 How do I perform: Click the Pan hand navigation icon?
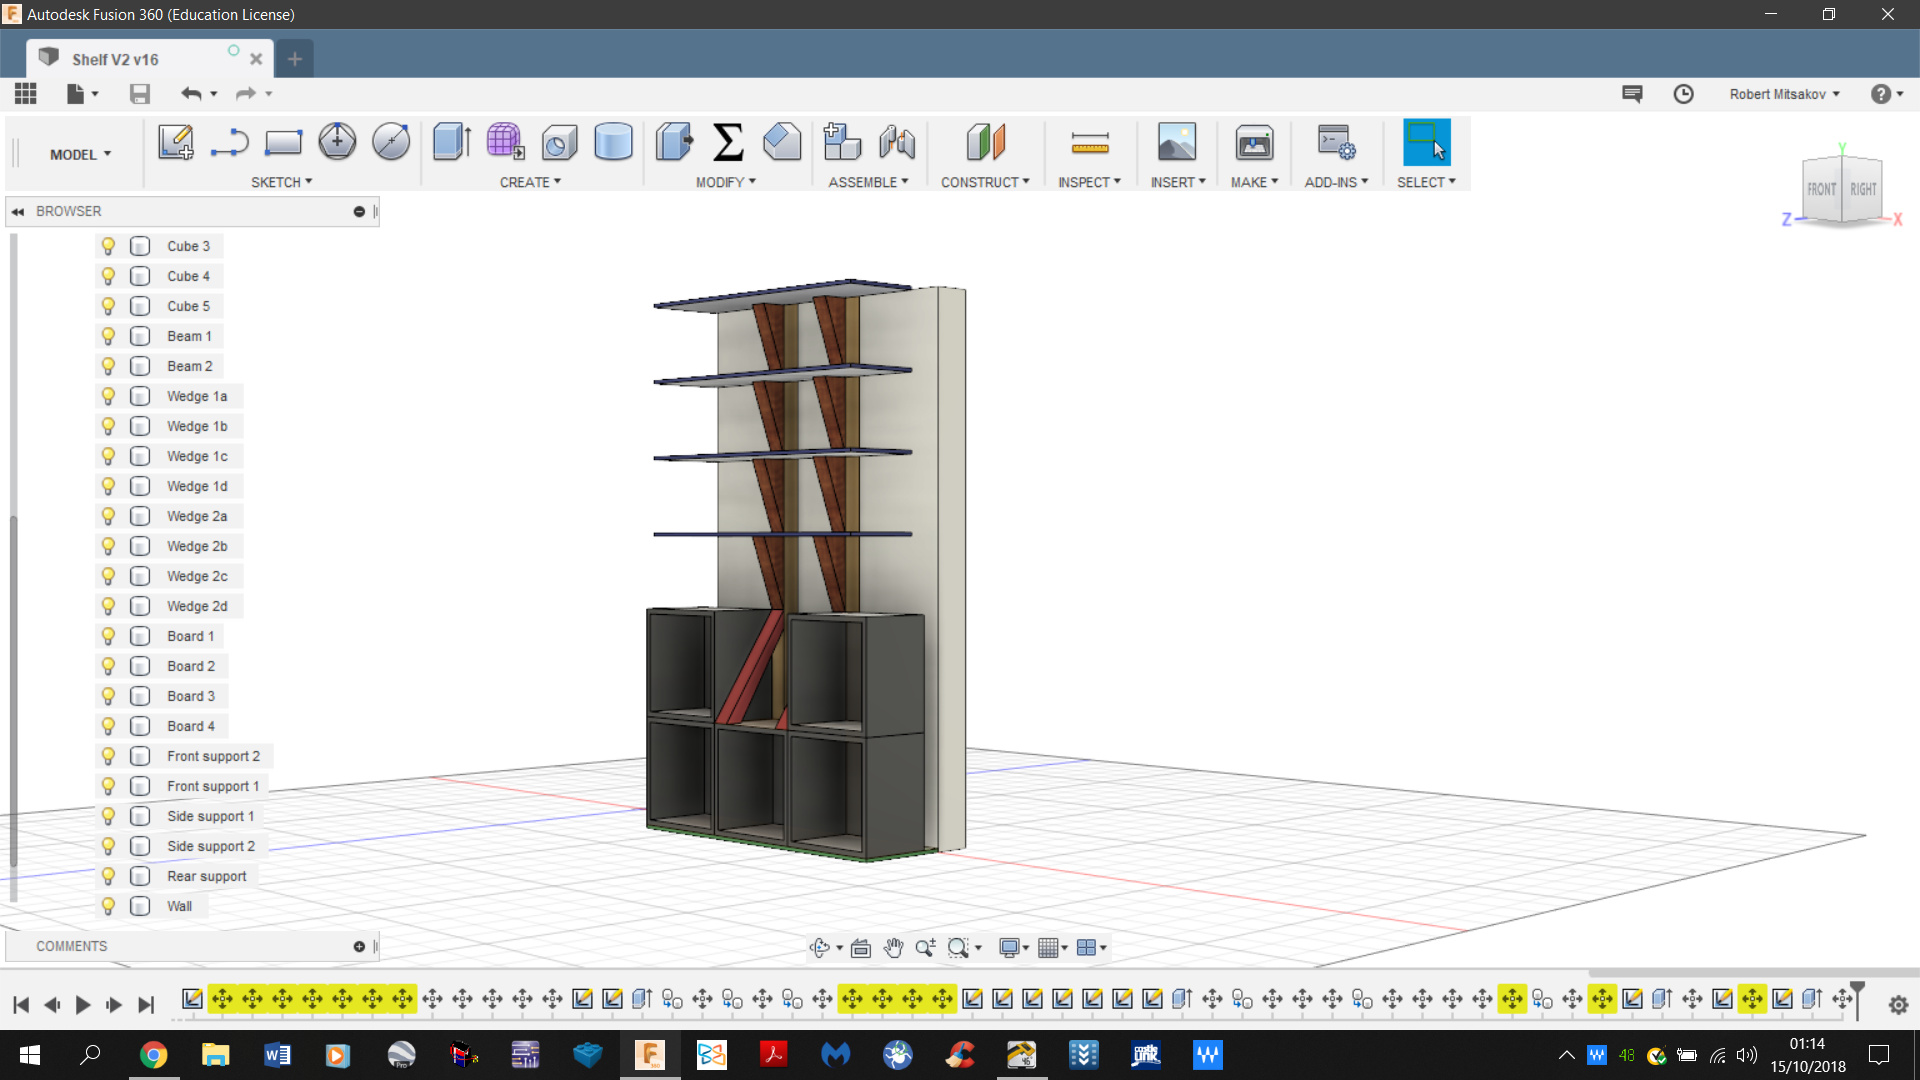click(x=893, y=947)
